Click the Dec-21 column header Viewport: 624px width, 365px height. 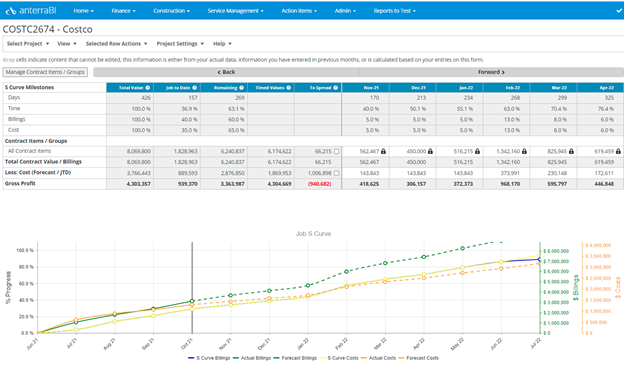click(x=413, y=88)
